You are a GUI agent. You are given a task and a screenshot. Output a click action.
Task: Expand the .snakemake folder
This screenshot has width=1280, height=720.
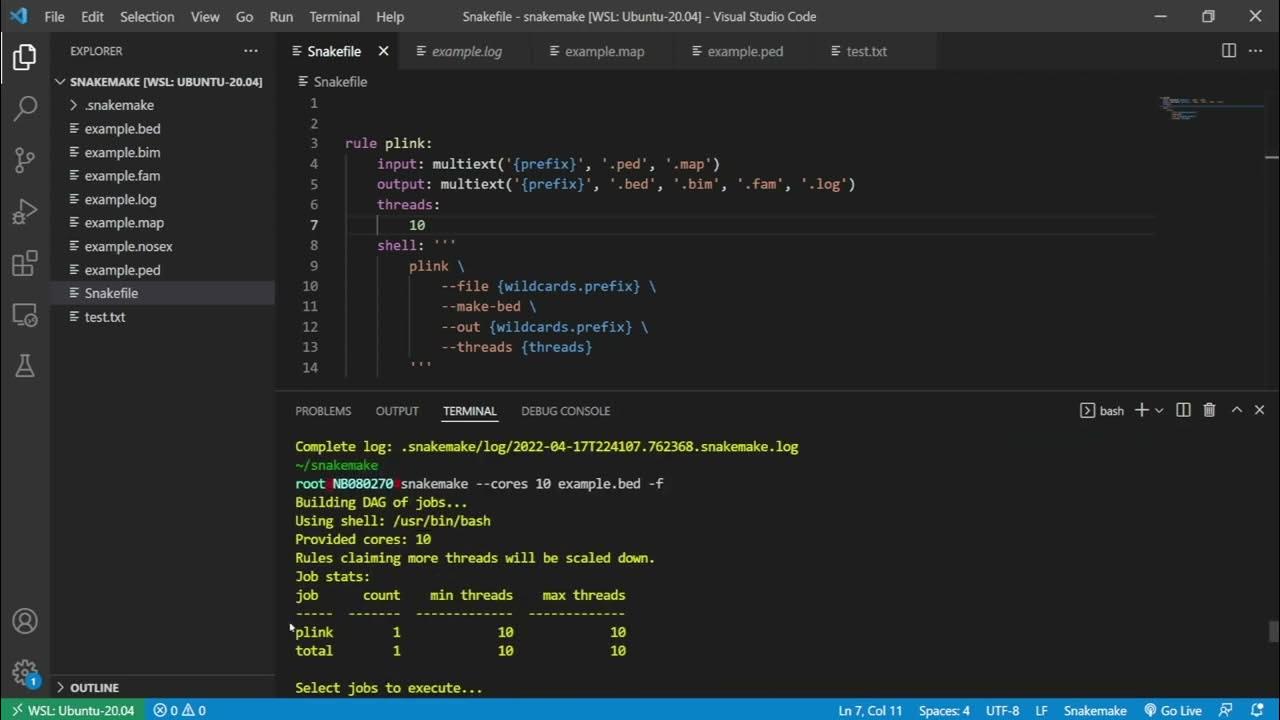pos(162,105)
